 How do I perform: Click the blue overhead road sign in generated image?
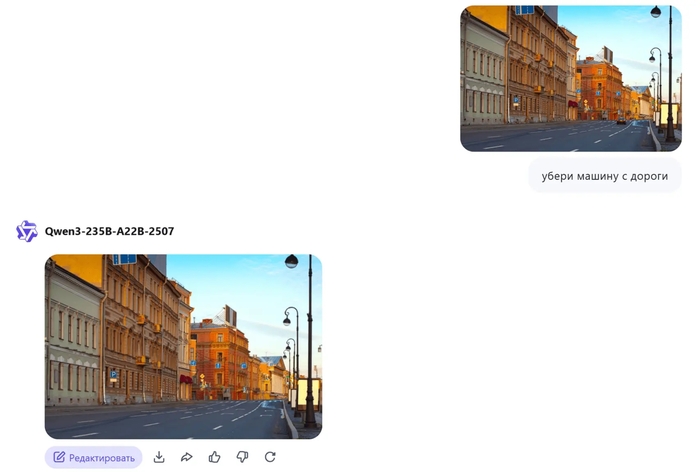pyautogui.click(x=124, y=259)
